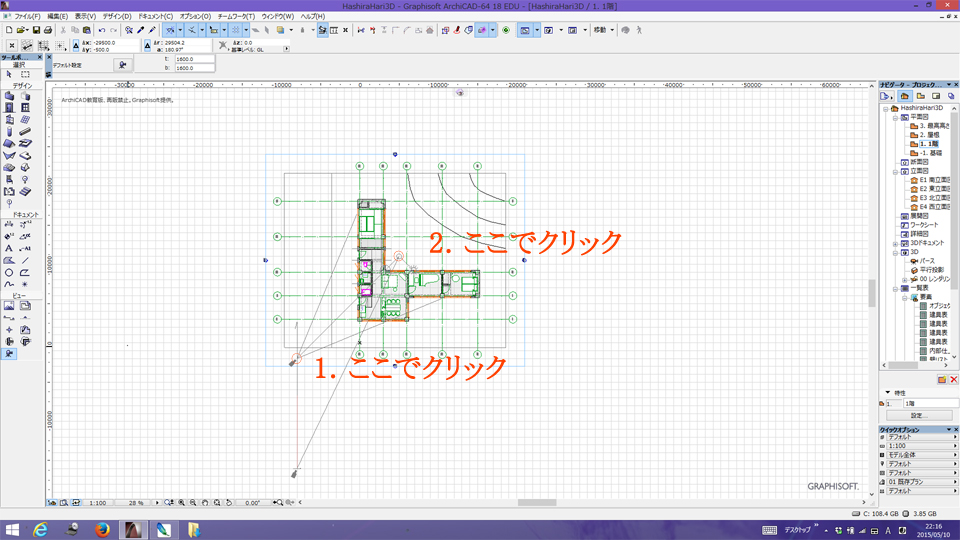Select the Marquee tool

(x=25, y=74)
